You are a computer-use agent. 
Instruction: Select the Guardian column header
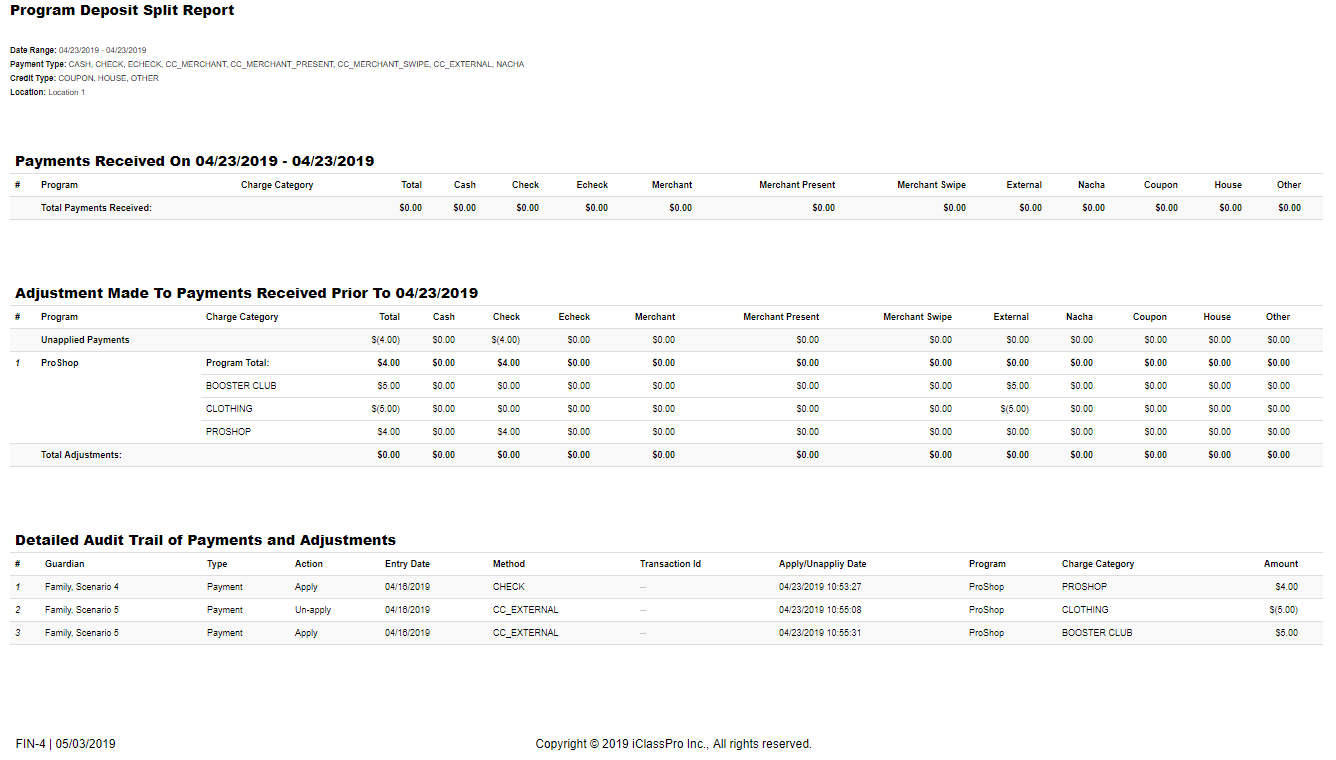pos(65,564)
